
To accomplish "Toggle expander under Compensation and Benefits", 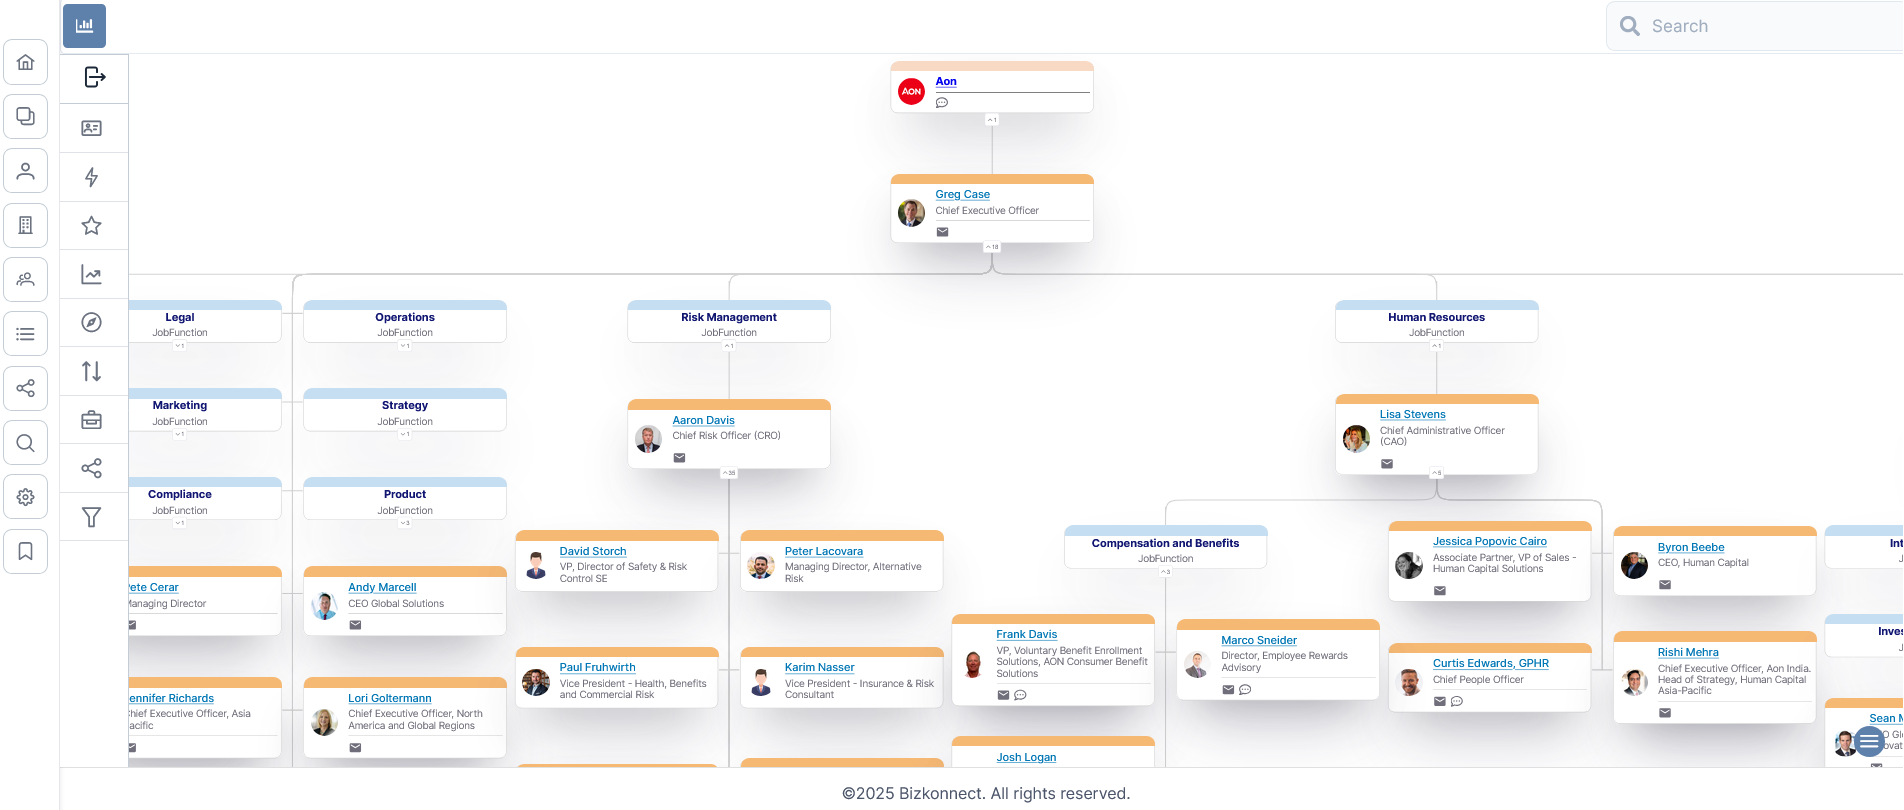I will [x=1166, y=572].
